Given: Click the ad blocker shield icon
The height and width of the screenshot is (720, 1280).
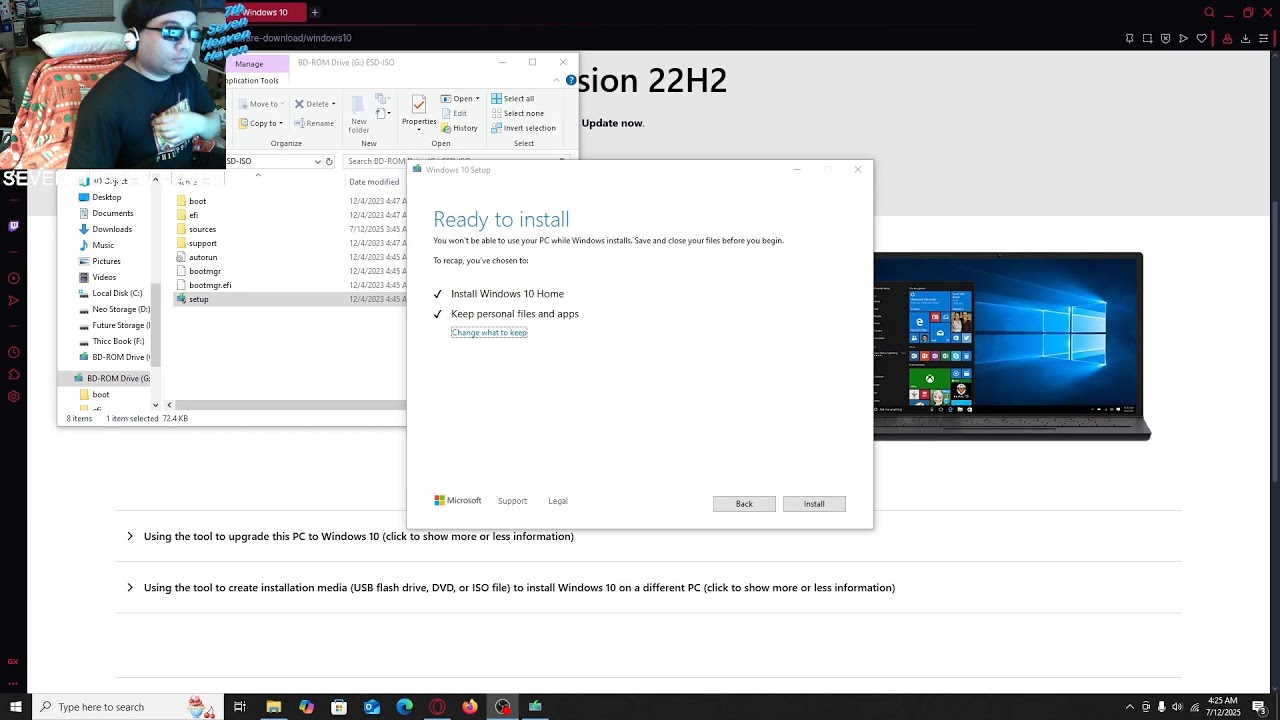Looking at the screenshot, I should 1166,38.
